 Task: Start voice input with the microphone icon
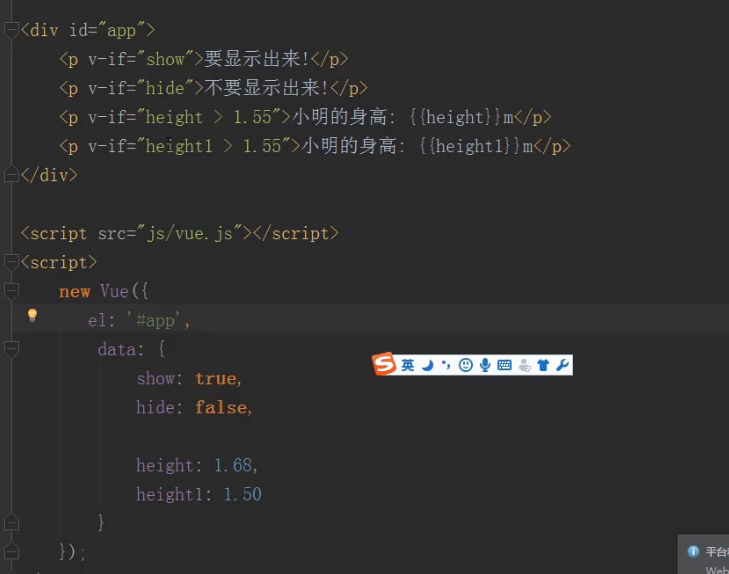(485, 366)
